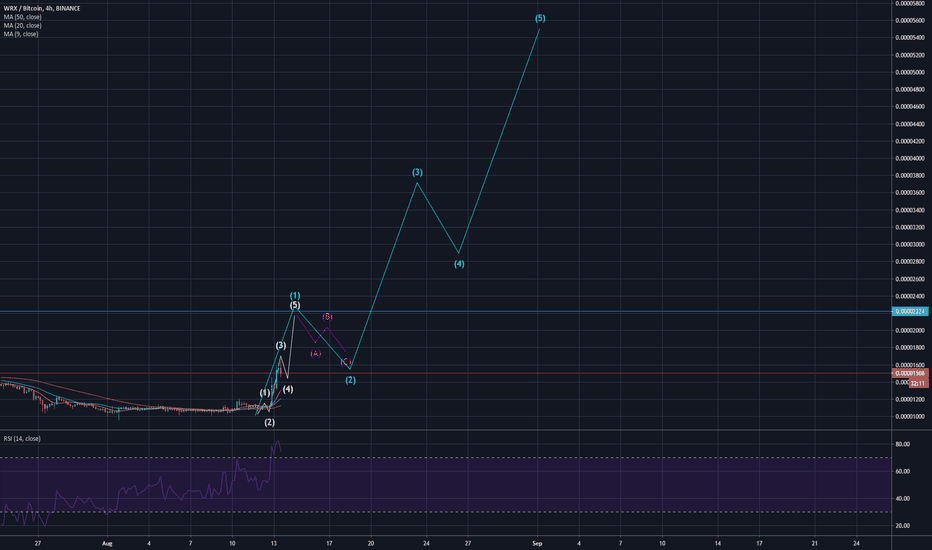Select the magenta (B) correction label

click(327, 317)
